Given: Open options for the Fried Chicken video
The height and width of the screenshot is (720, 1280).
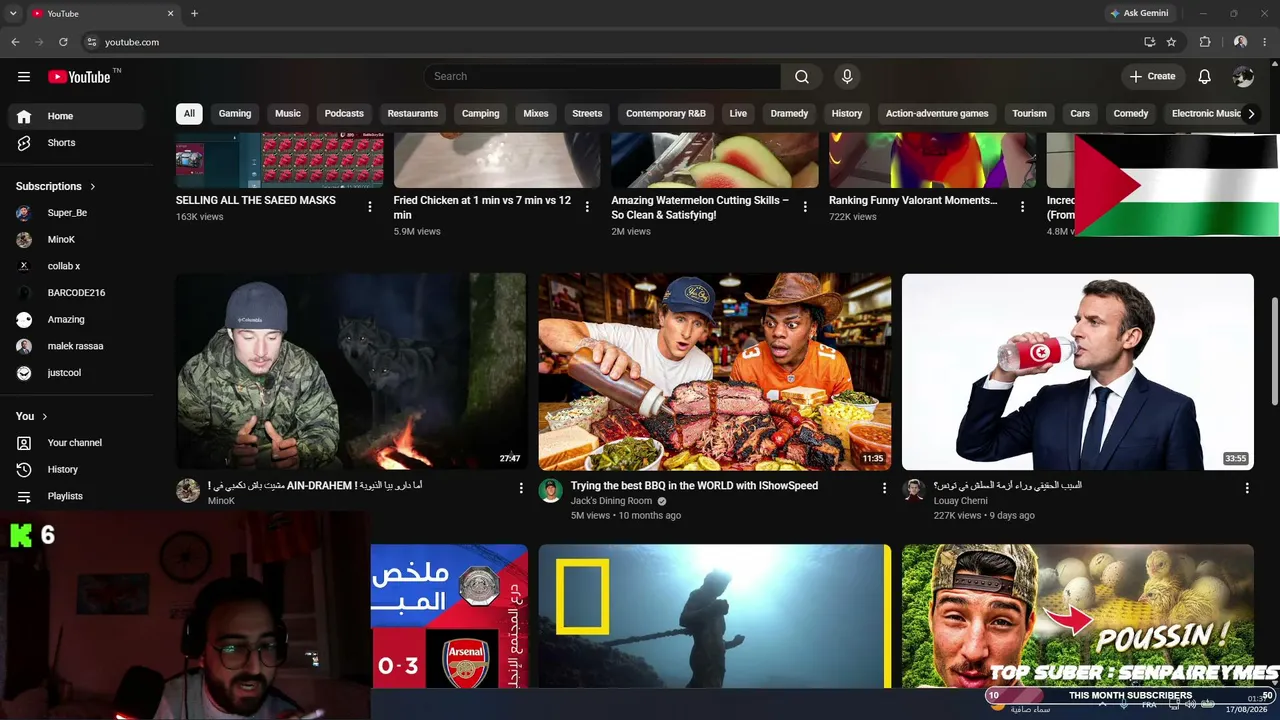Looking at the screenshot, I should pyautogui.click(x=587, y=207).
